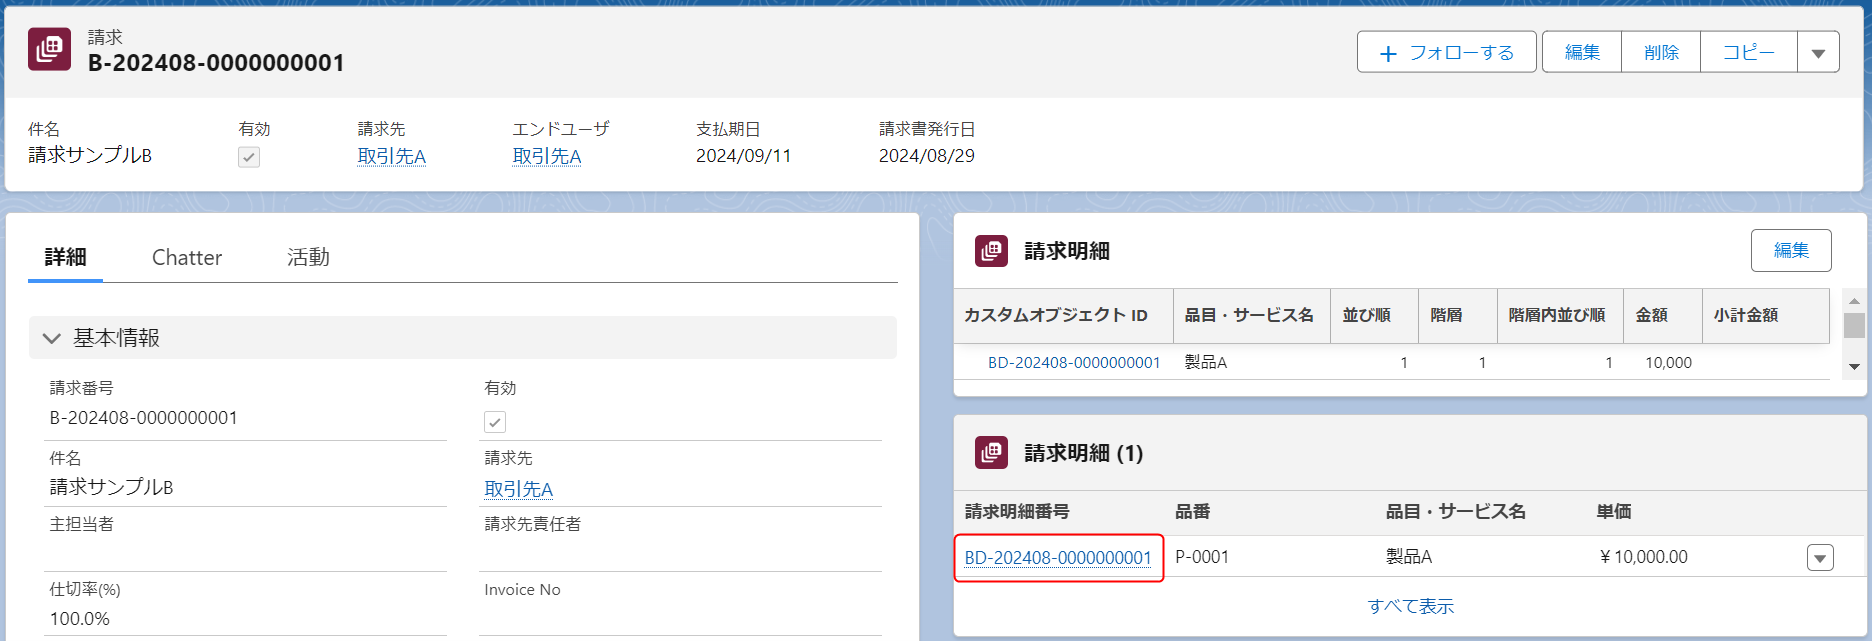
Task: Open BD-202408-0000000001 link in related list
Action: pyautogui.click(x=1058, y=558)
